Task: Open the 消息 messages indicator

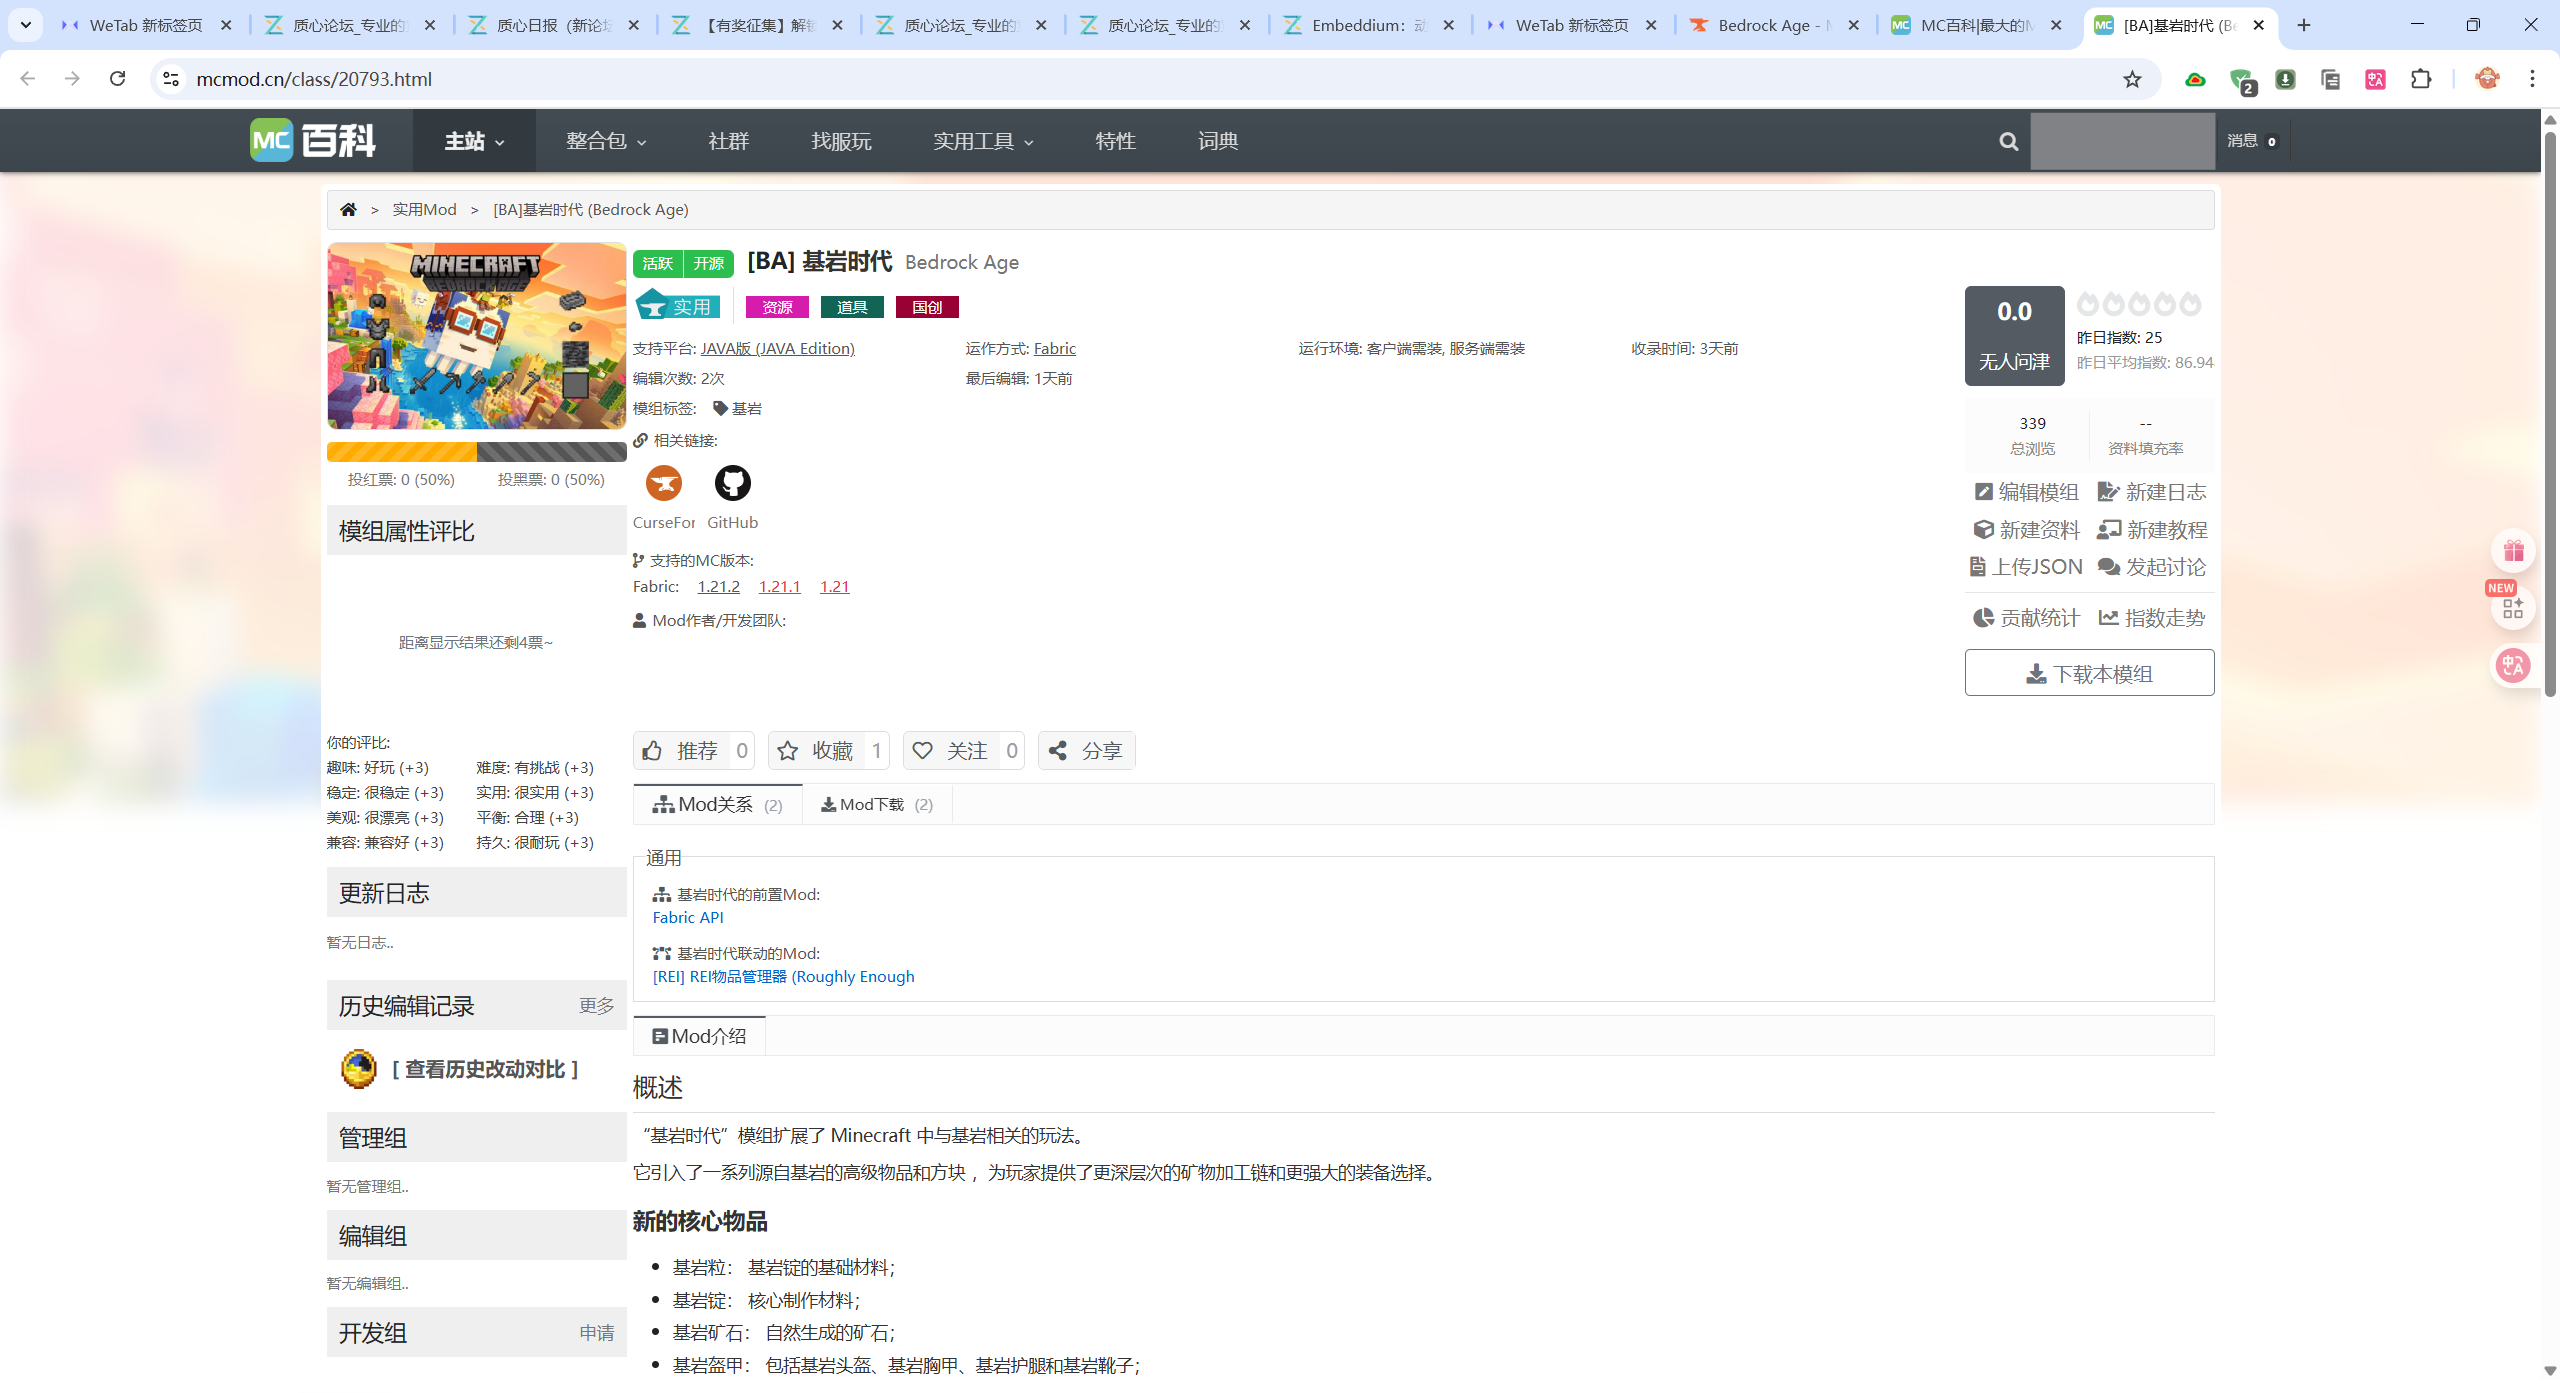Action: [2252, 142]
